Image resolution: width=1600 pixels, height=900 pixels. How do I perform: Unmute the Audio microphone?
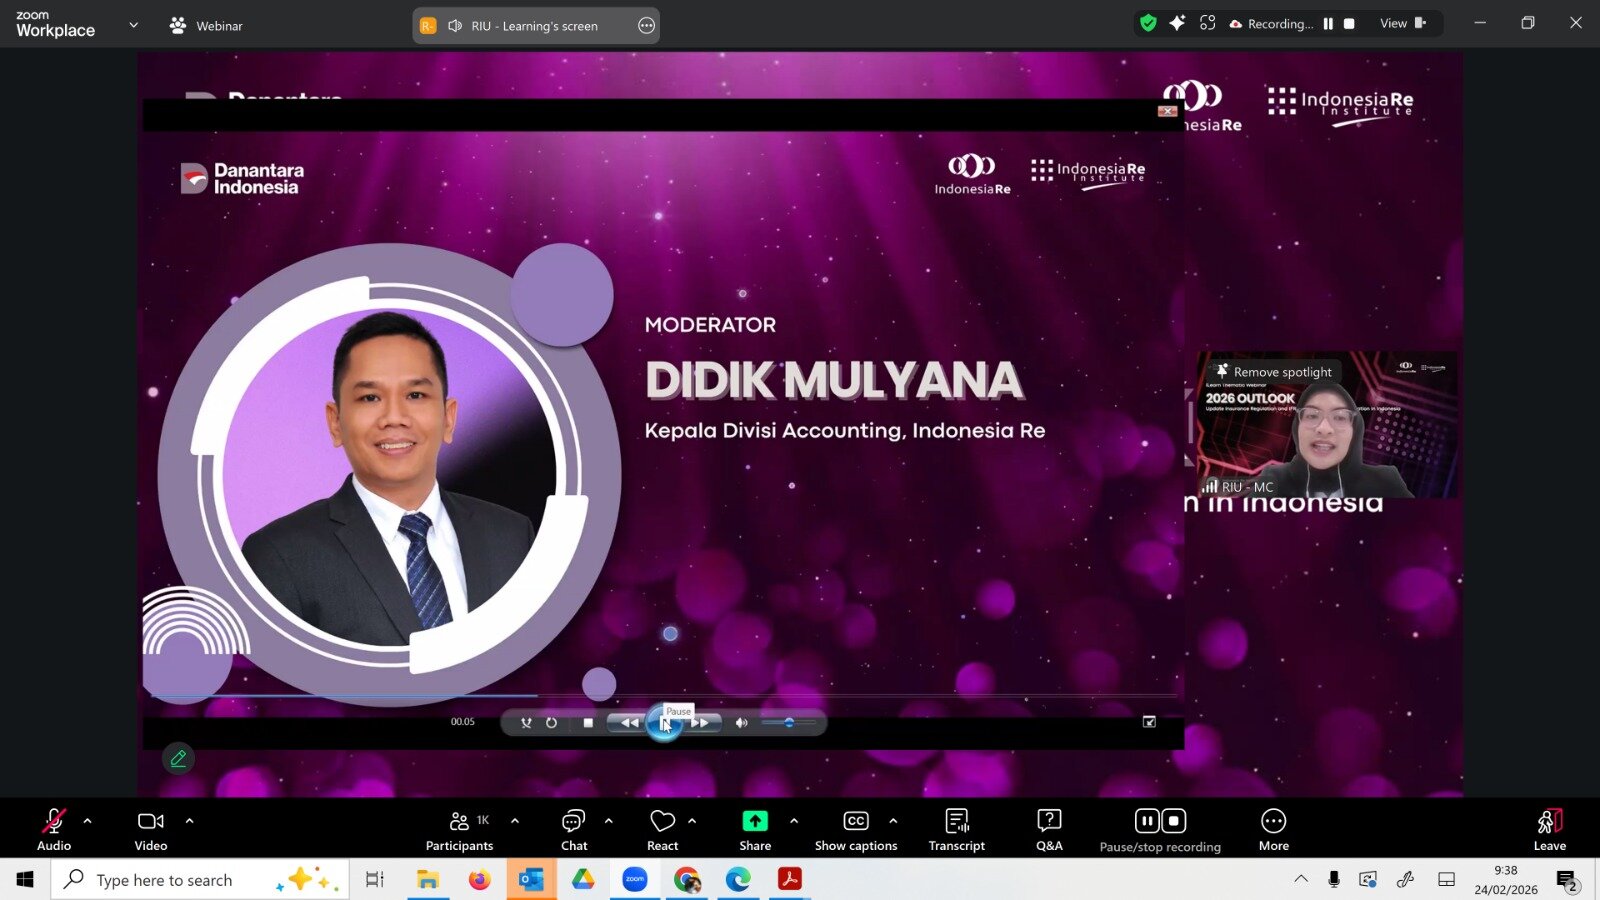54,829
